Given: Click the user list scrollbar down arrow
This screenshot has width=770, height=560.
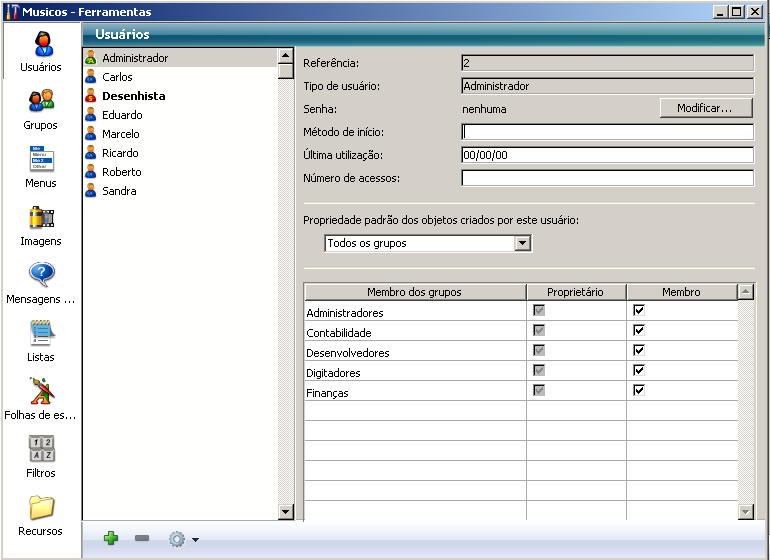Looking at the screenshot, I should (285, 512).
